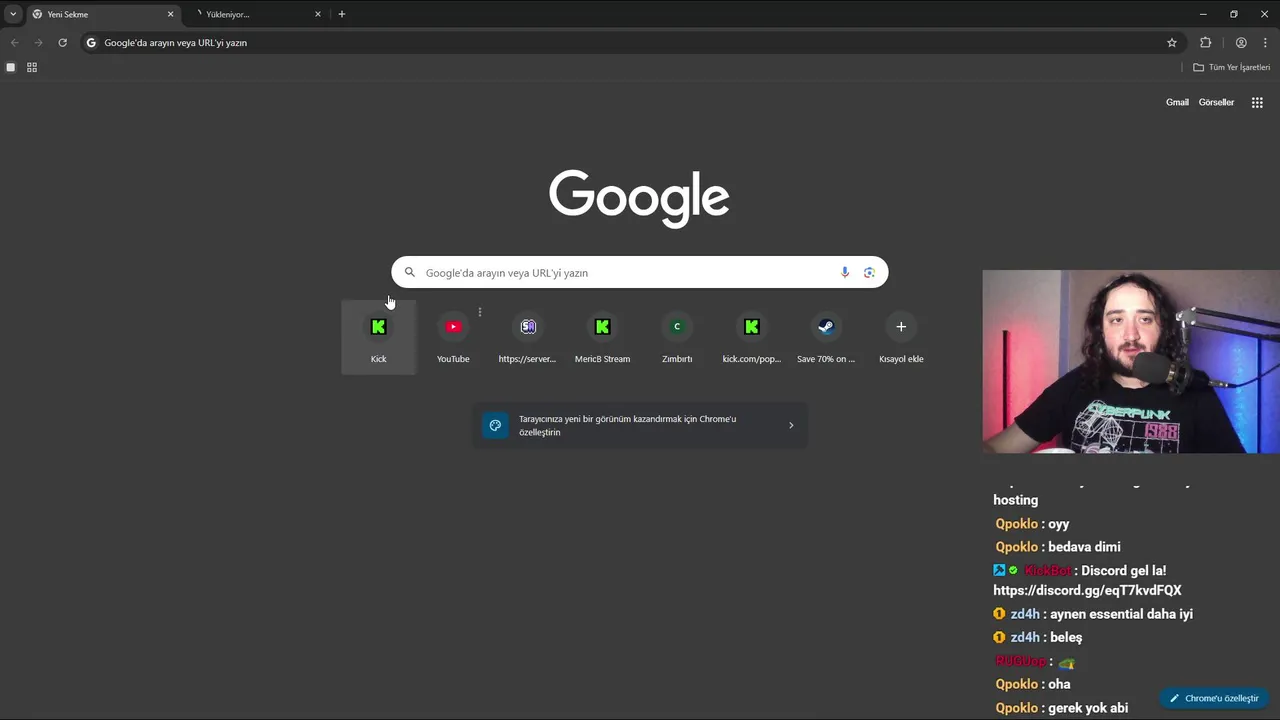Open more options for YouTube shortcut
Viewport: 1280px width, 720px height.
click(480, 312)
